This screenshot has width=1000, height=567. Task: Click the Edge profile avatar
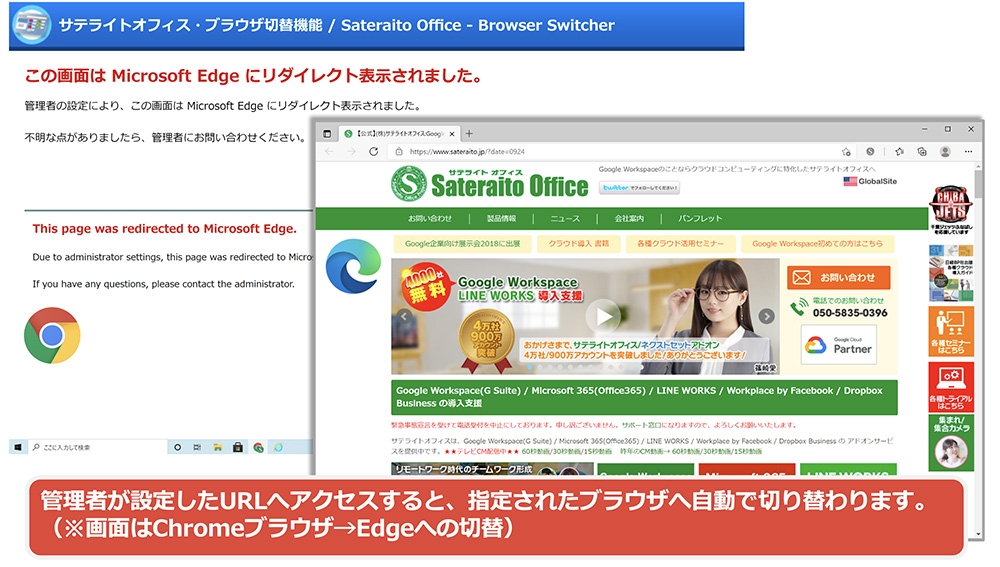[x=945, y=152]
